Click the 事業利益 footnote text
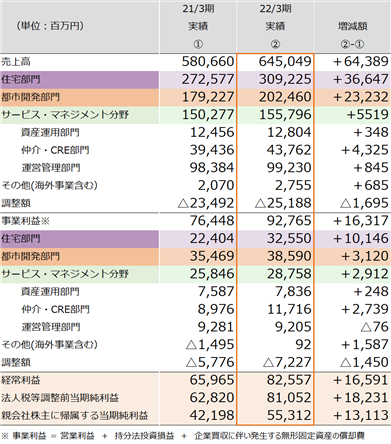The height and width of the screenshot is (444, 391). (183, 436)
